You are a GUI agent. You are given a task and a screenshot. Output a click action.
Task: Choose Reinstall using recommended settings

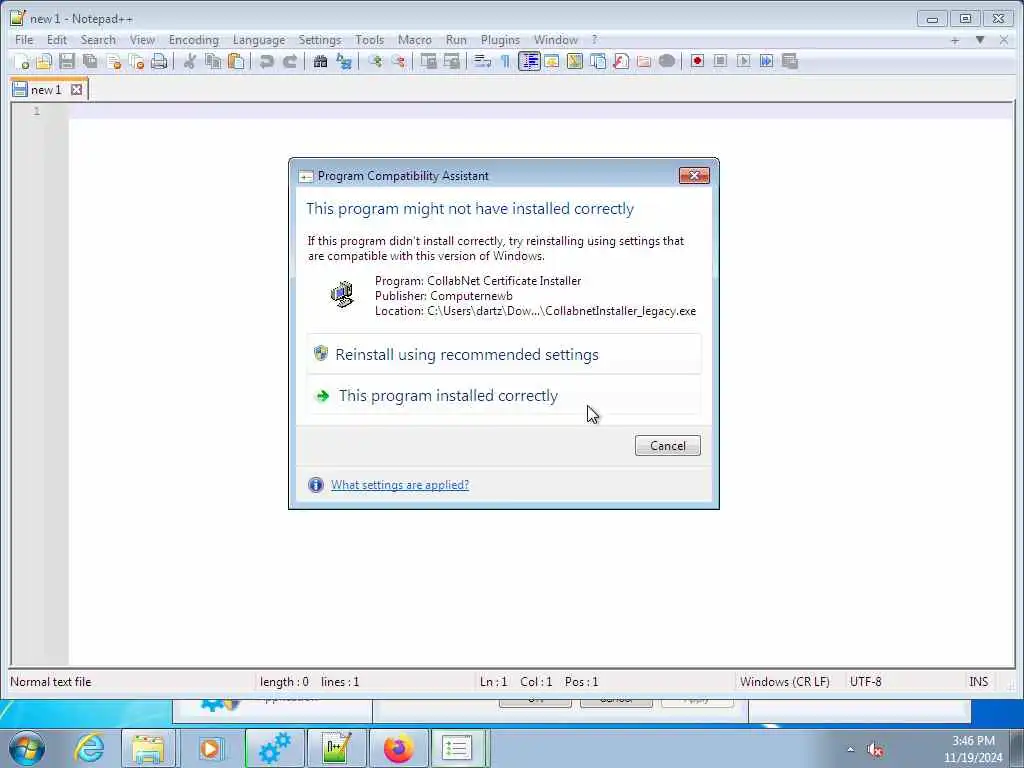click(x=504, y=354)
